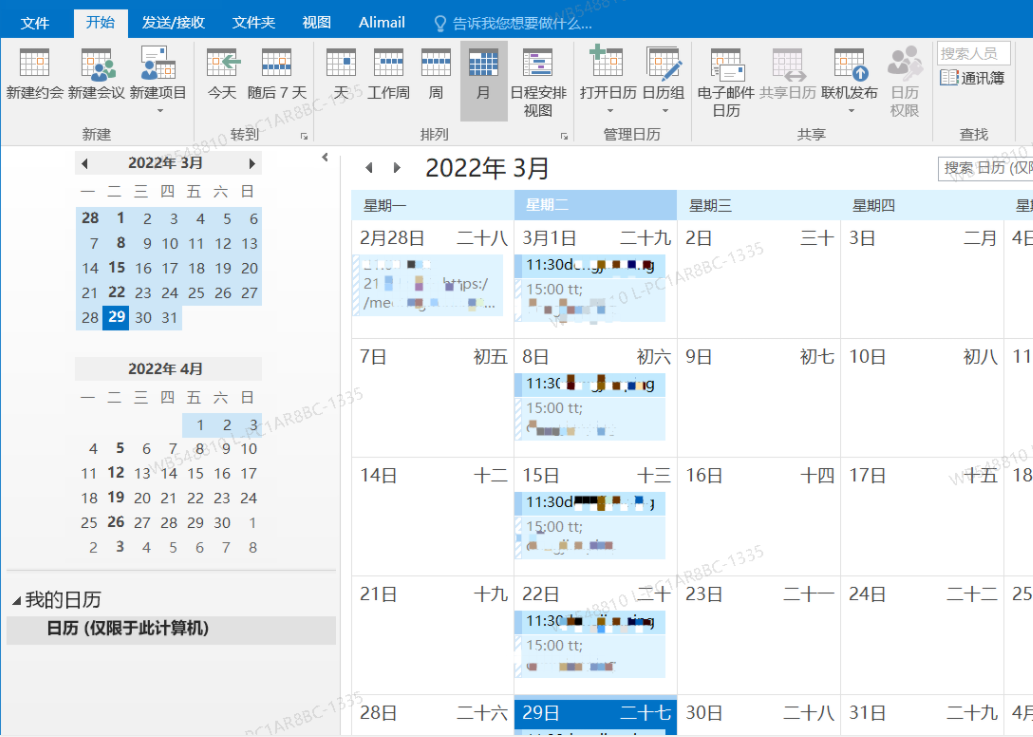Go to previous month in mini calendar
This screenshot has width=1033, height=737.
pos(84,163)
